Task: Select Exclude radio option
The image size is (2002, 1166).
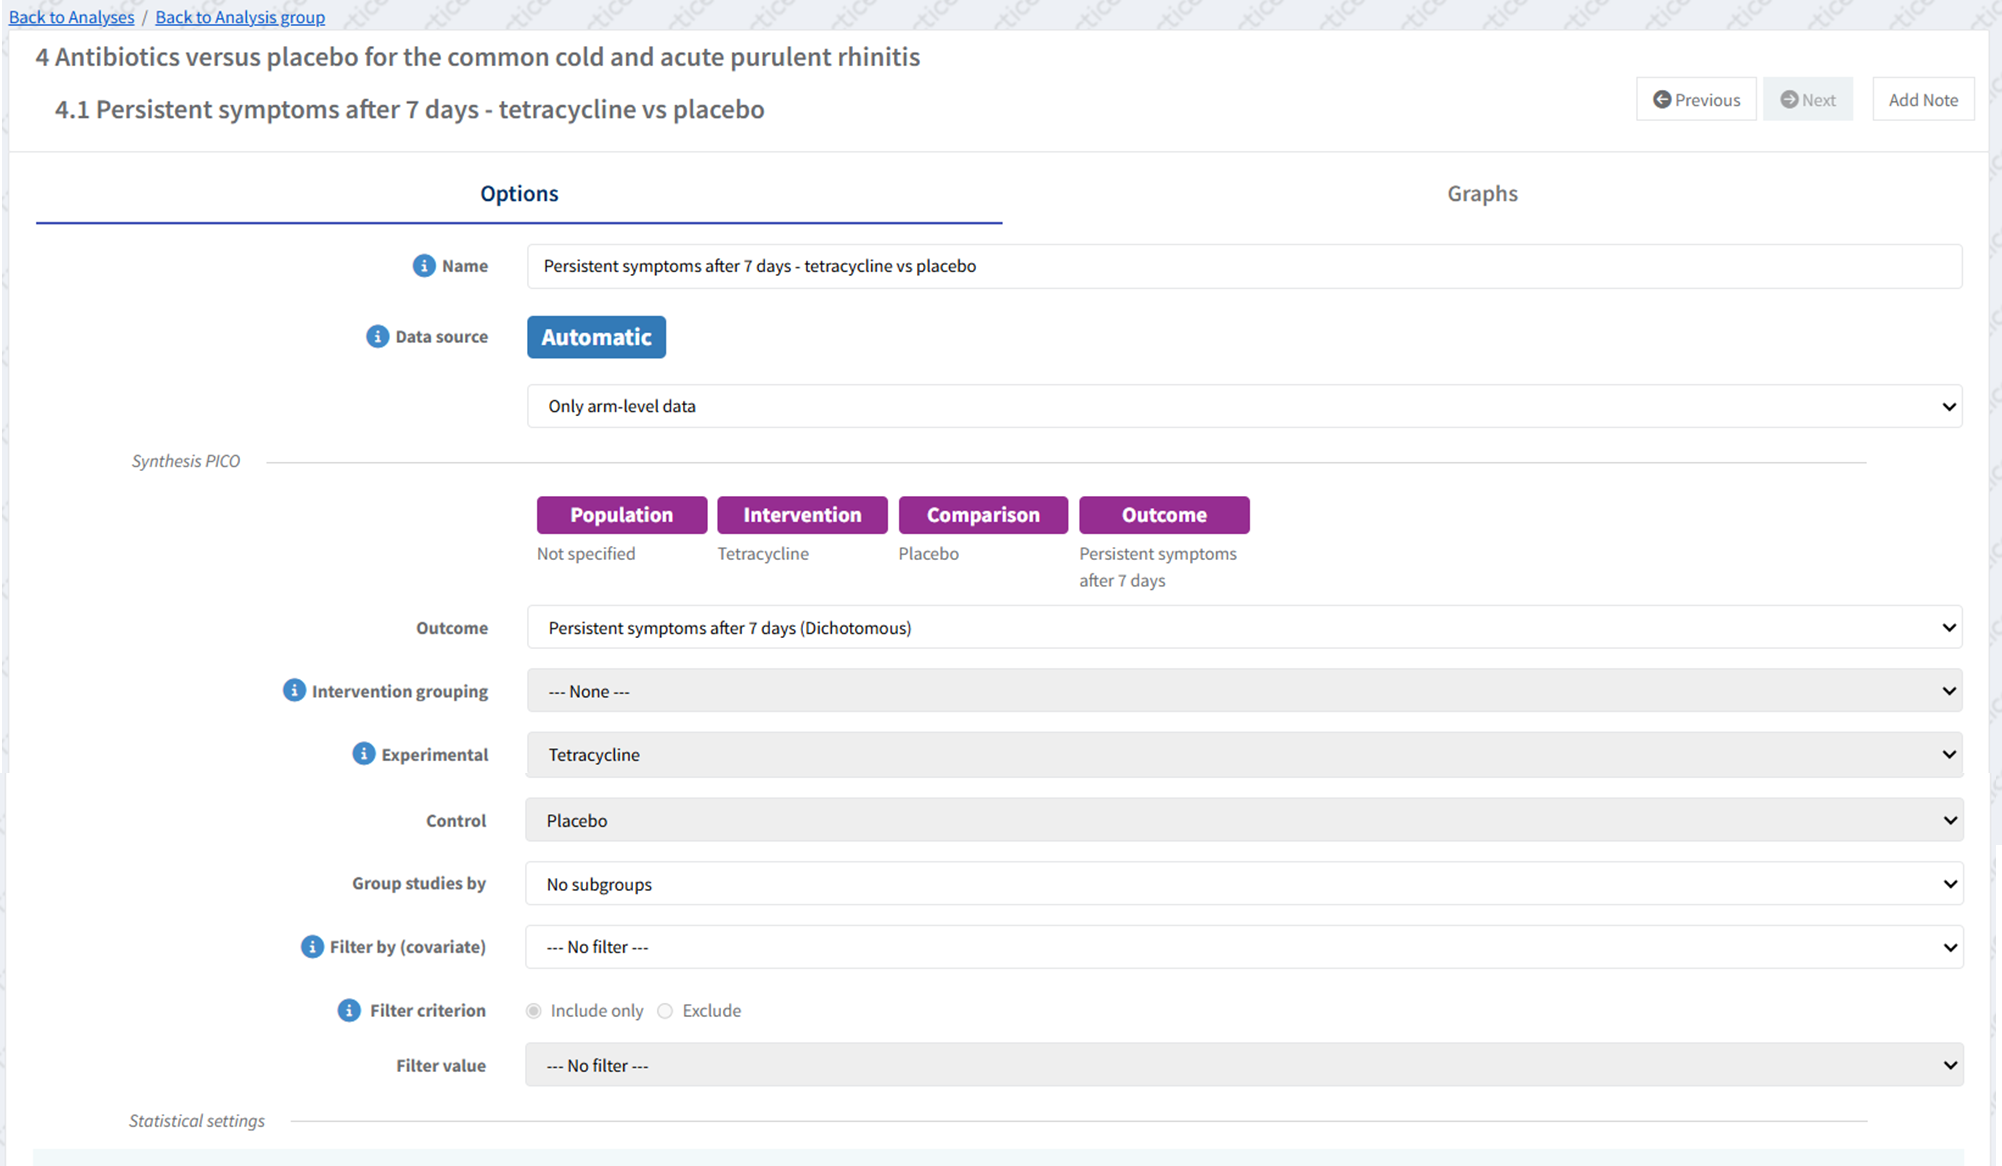Action: click(x=665, y=1011)
